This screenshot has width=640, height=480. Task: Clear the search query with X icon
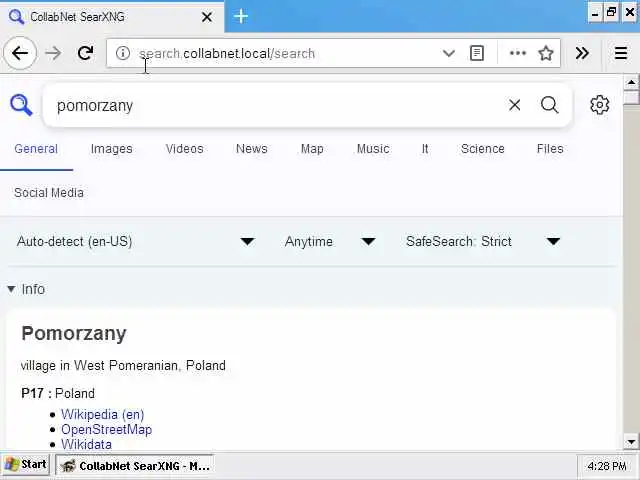coord(514,105)
